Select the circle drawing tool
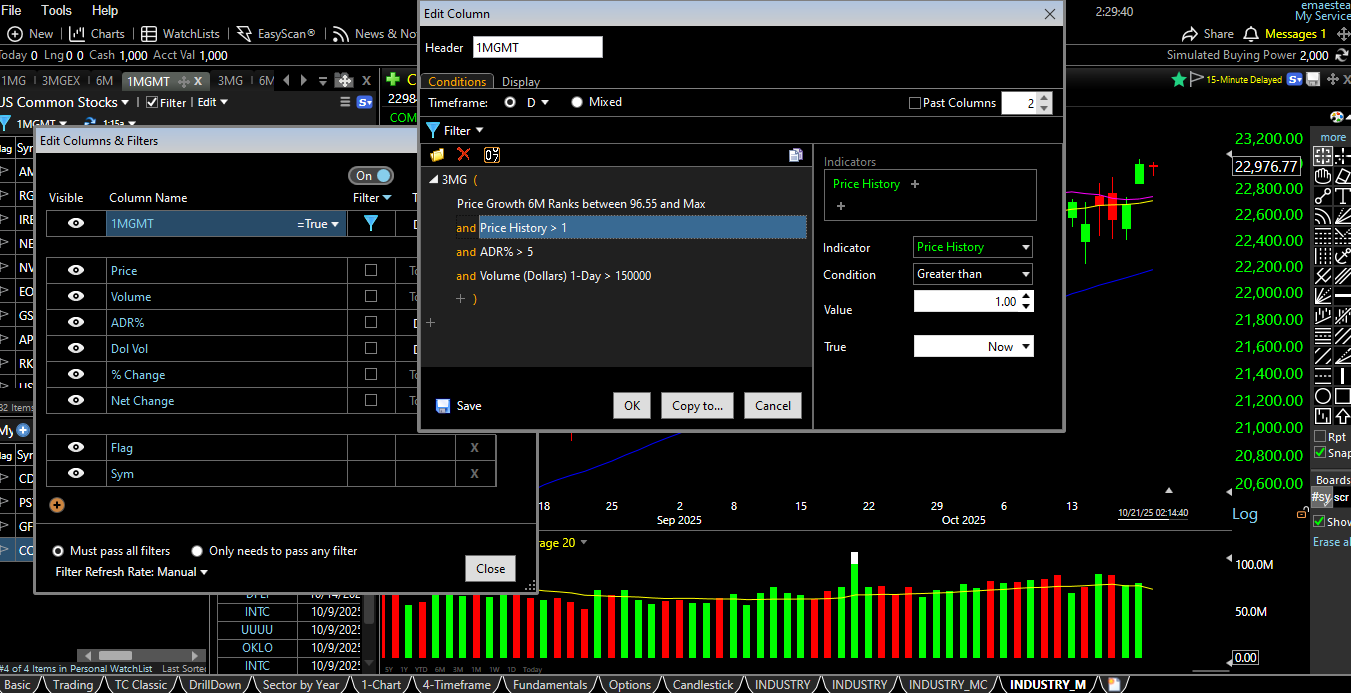1351x693 pixels. click(x=1321, y=395)
